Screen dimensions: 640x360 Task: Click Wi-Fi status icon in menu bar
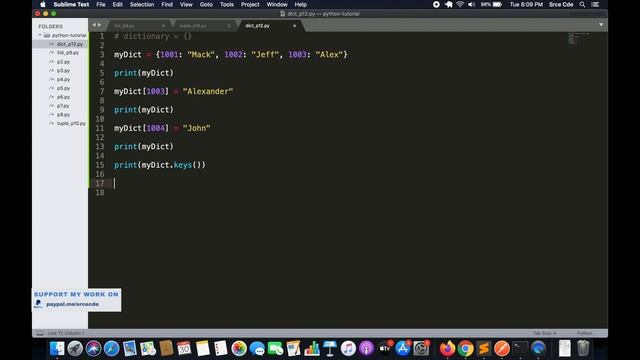[x=460, y=4]
